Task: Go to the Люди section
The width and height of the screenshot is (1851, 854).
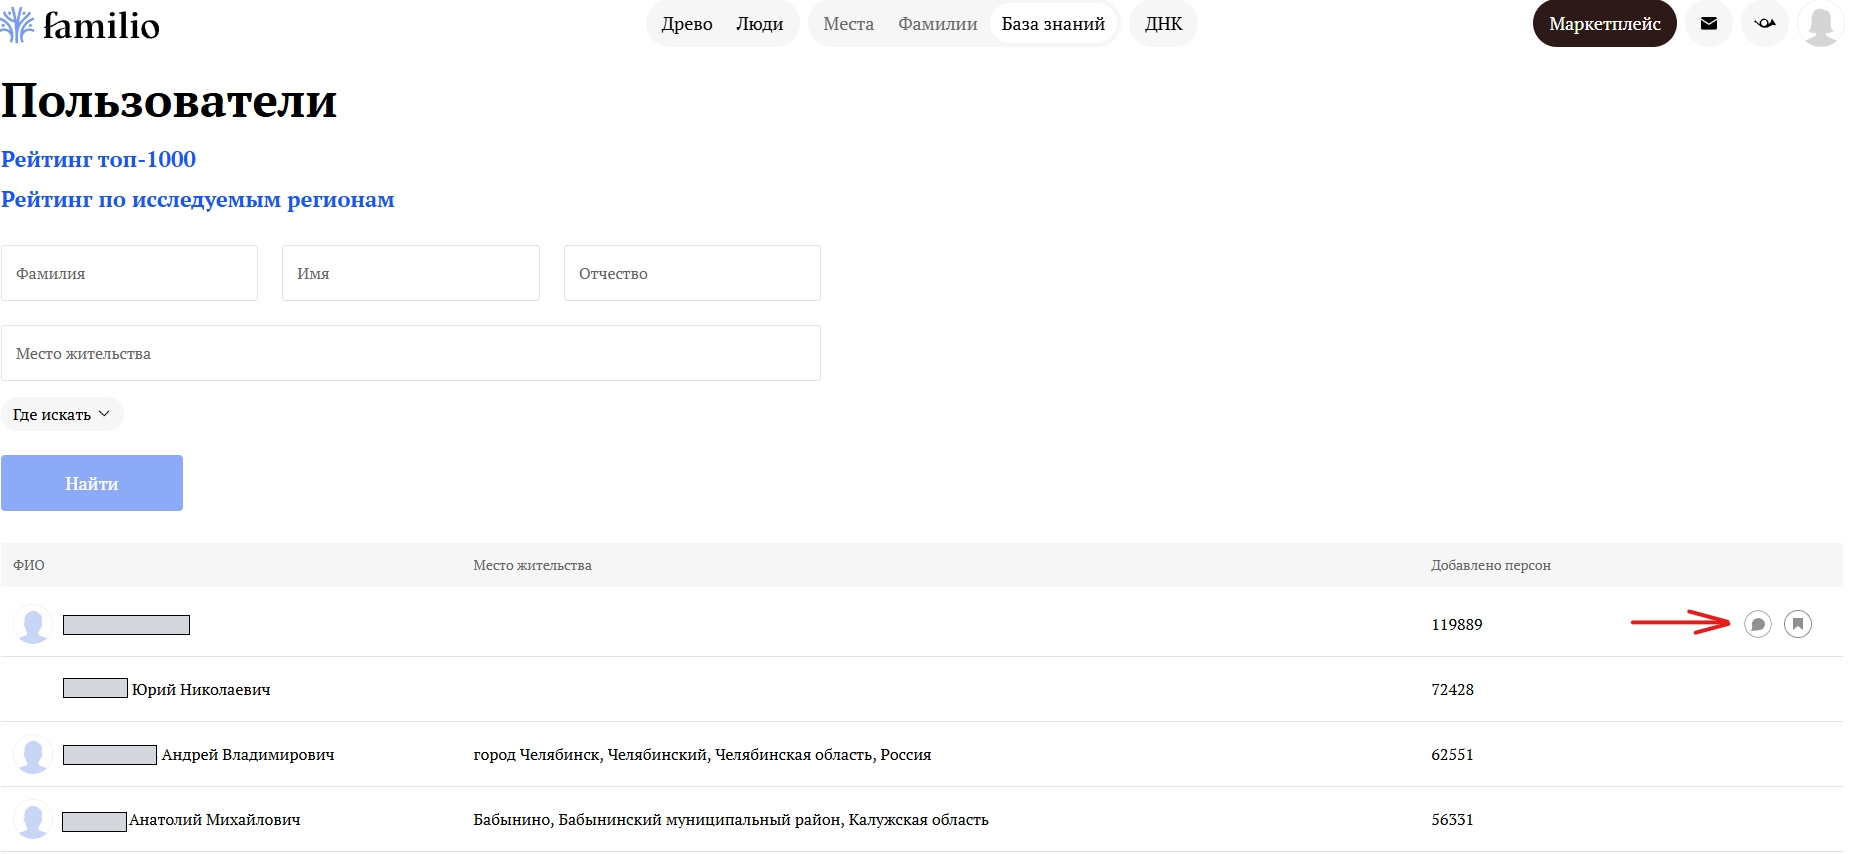Action: point(759,24)
